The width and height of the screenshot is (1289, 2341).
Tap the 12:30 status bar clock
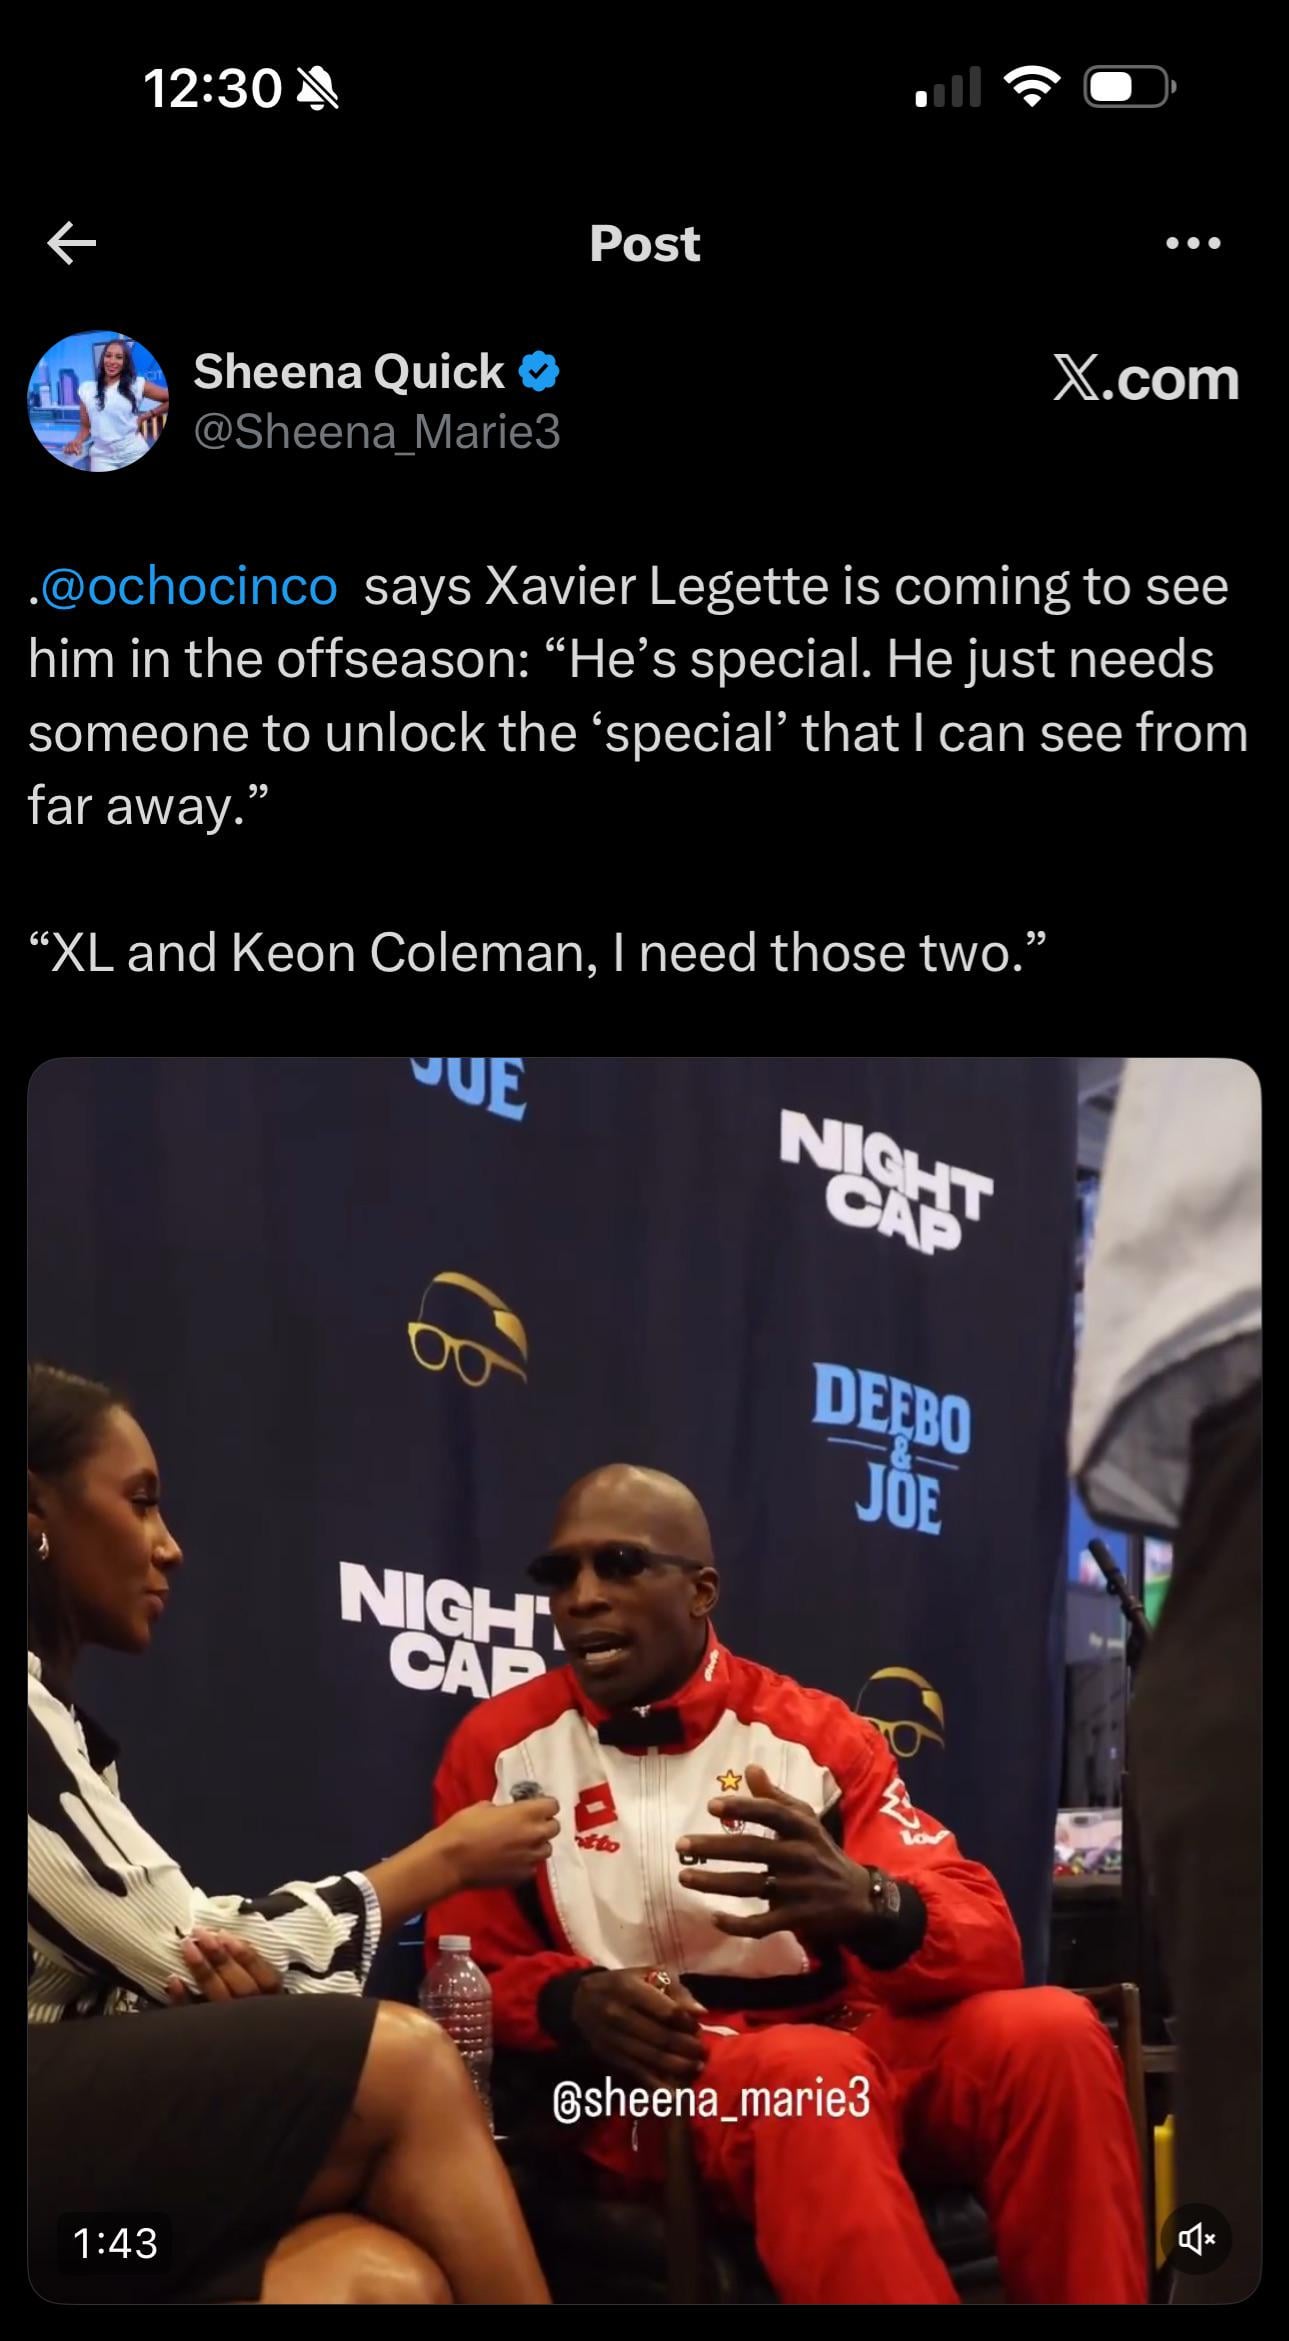pyautogui.click(x=212, y=89)
